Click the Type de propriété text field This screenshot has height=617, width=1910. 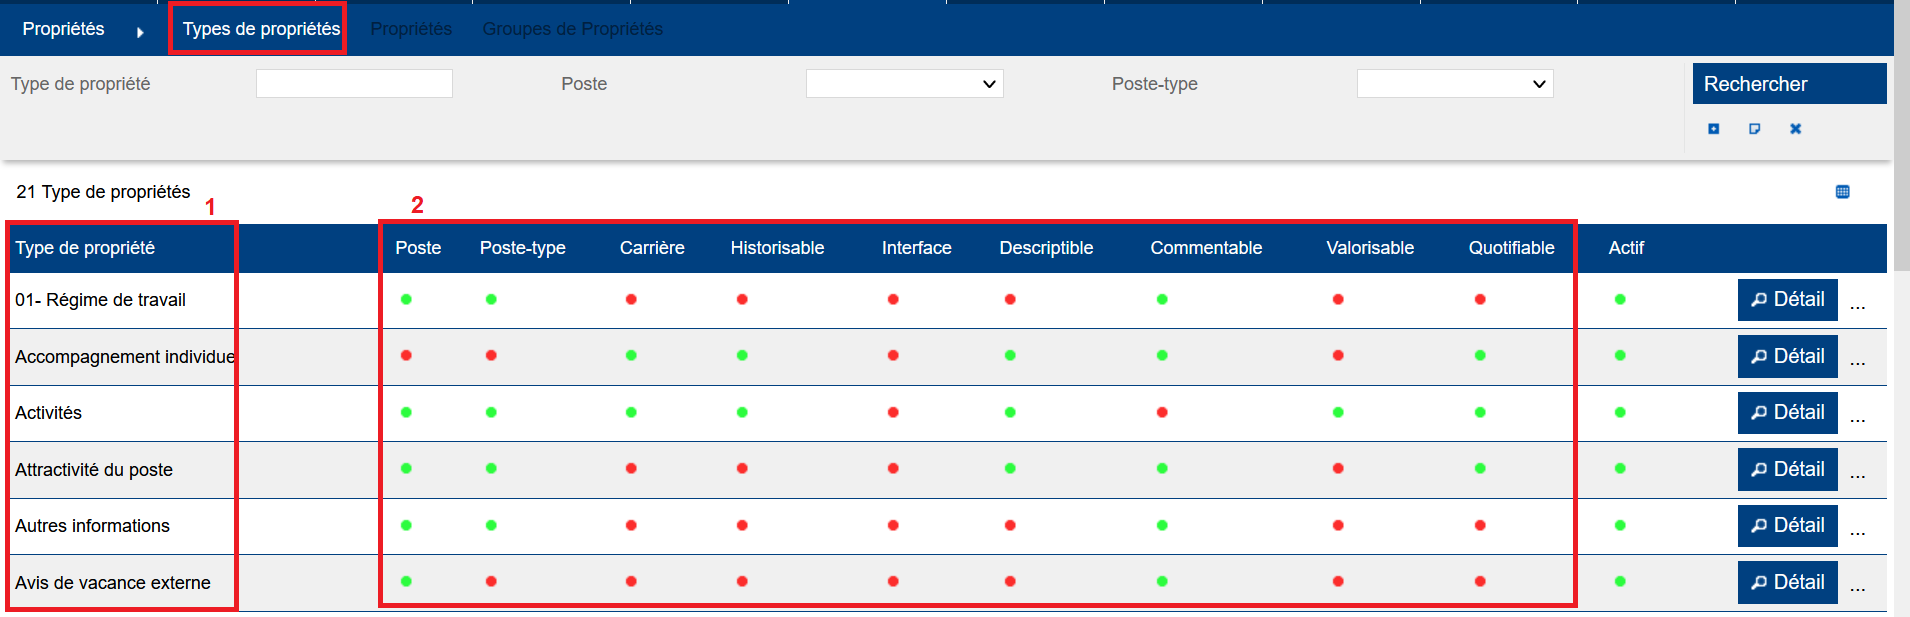(x=354, y=84)
